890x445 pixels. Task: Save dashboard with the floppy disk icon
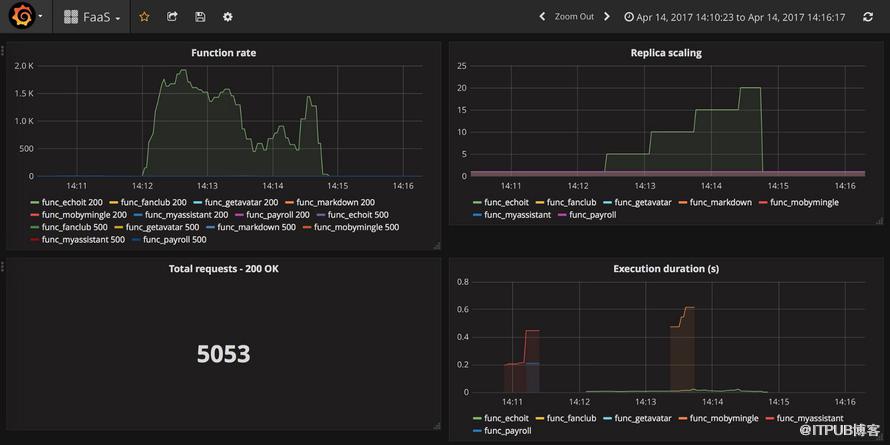tap(200, 17)
